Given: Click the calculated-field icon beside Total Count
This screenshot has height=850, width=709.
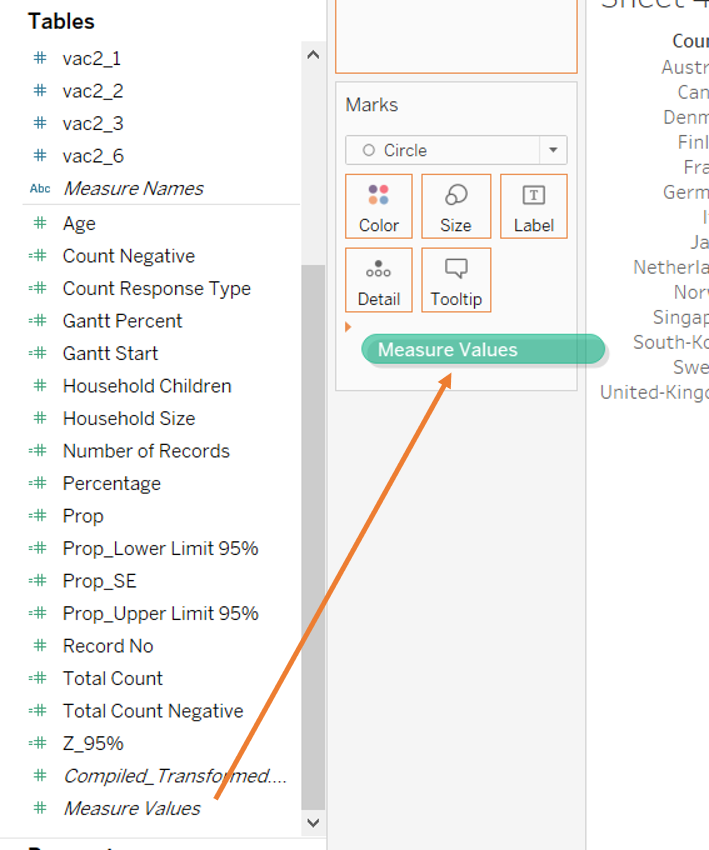Looking at the screenshot, I should [38, 678].
